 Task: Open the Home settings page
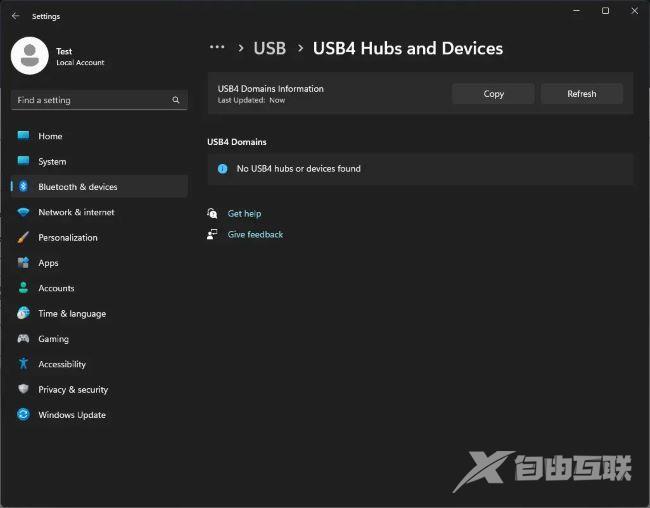click(x=99, y=136)
